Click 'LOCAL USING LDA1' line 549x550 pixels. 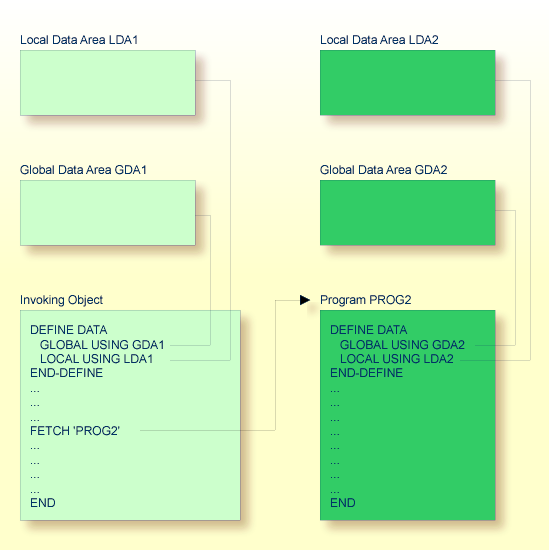tap(96, 359)
